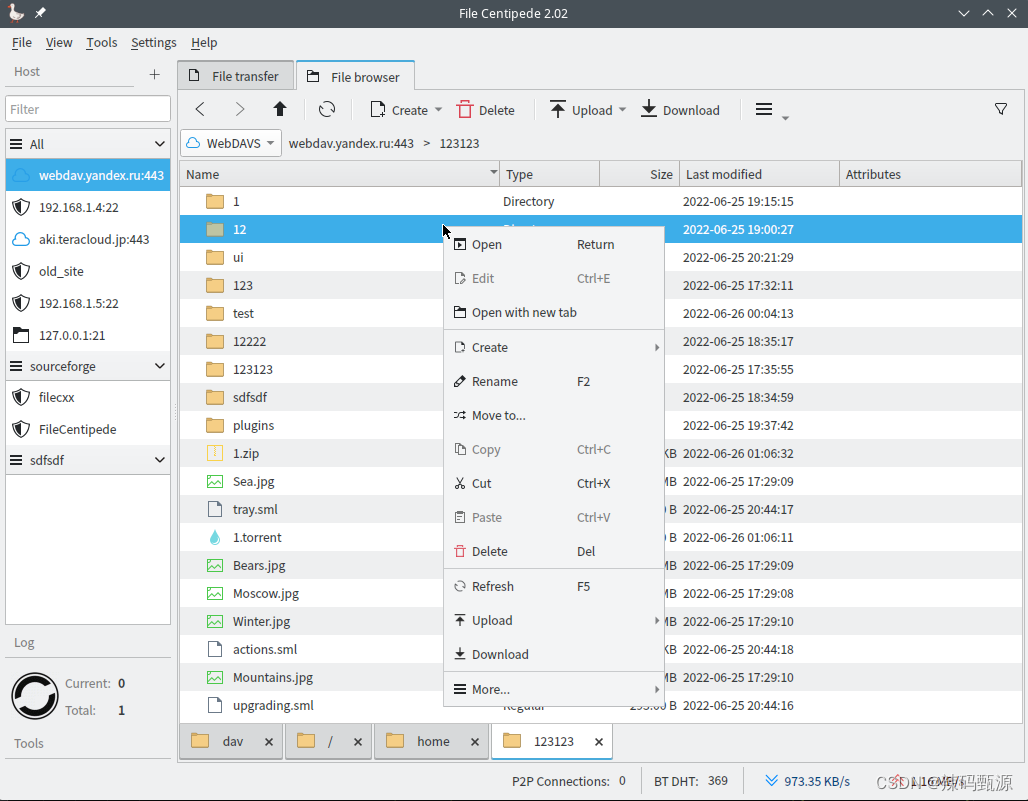The height and width of the screenshot is (801, 1028).
Task: Click the tray.sml document icon
Action: pos(214,509)
